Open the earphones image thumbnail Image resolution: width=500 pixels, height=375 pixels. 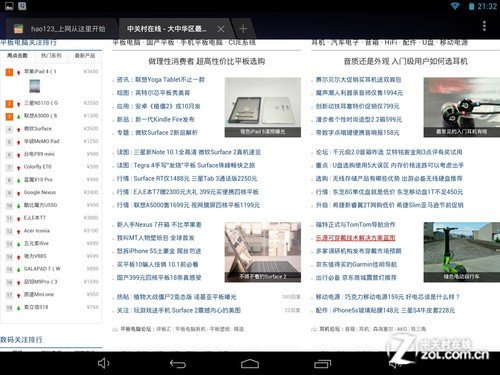(462, 107)
